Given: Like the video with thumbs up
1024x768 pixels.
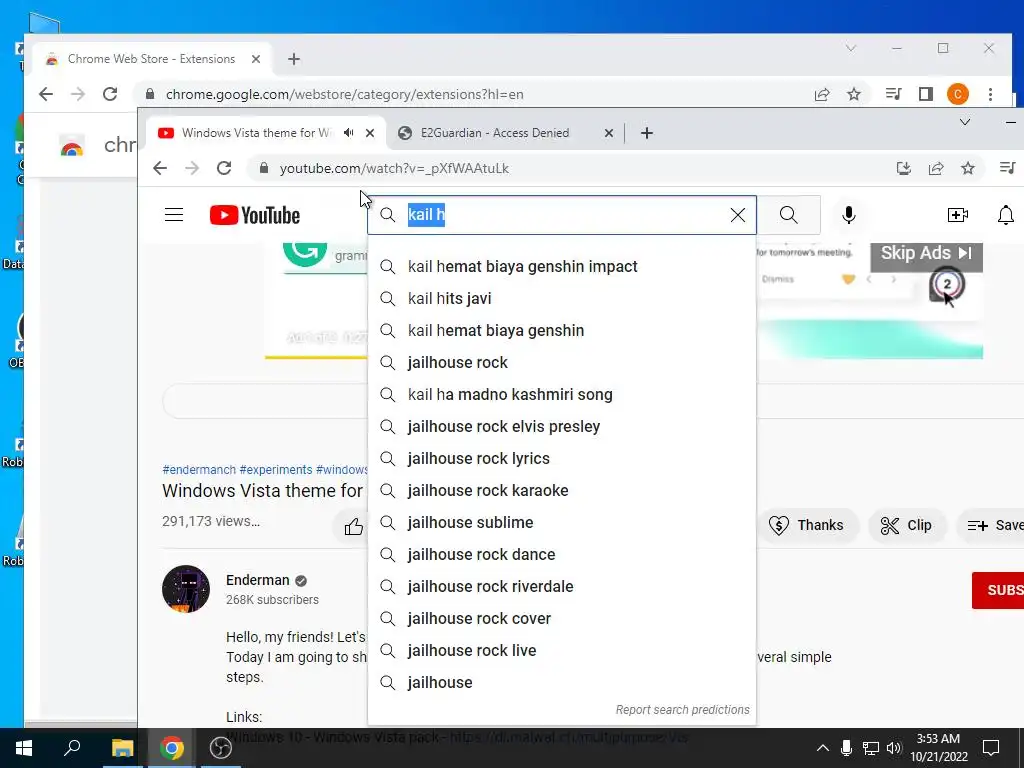Looking at the screenshot, I should coord(353,526).
